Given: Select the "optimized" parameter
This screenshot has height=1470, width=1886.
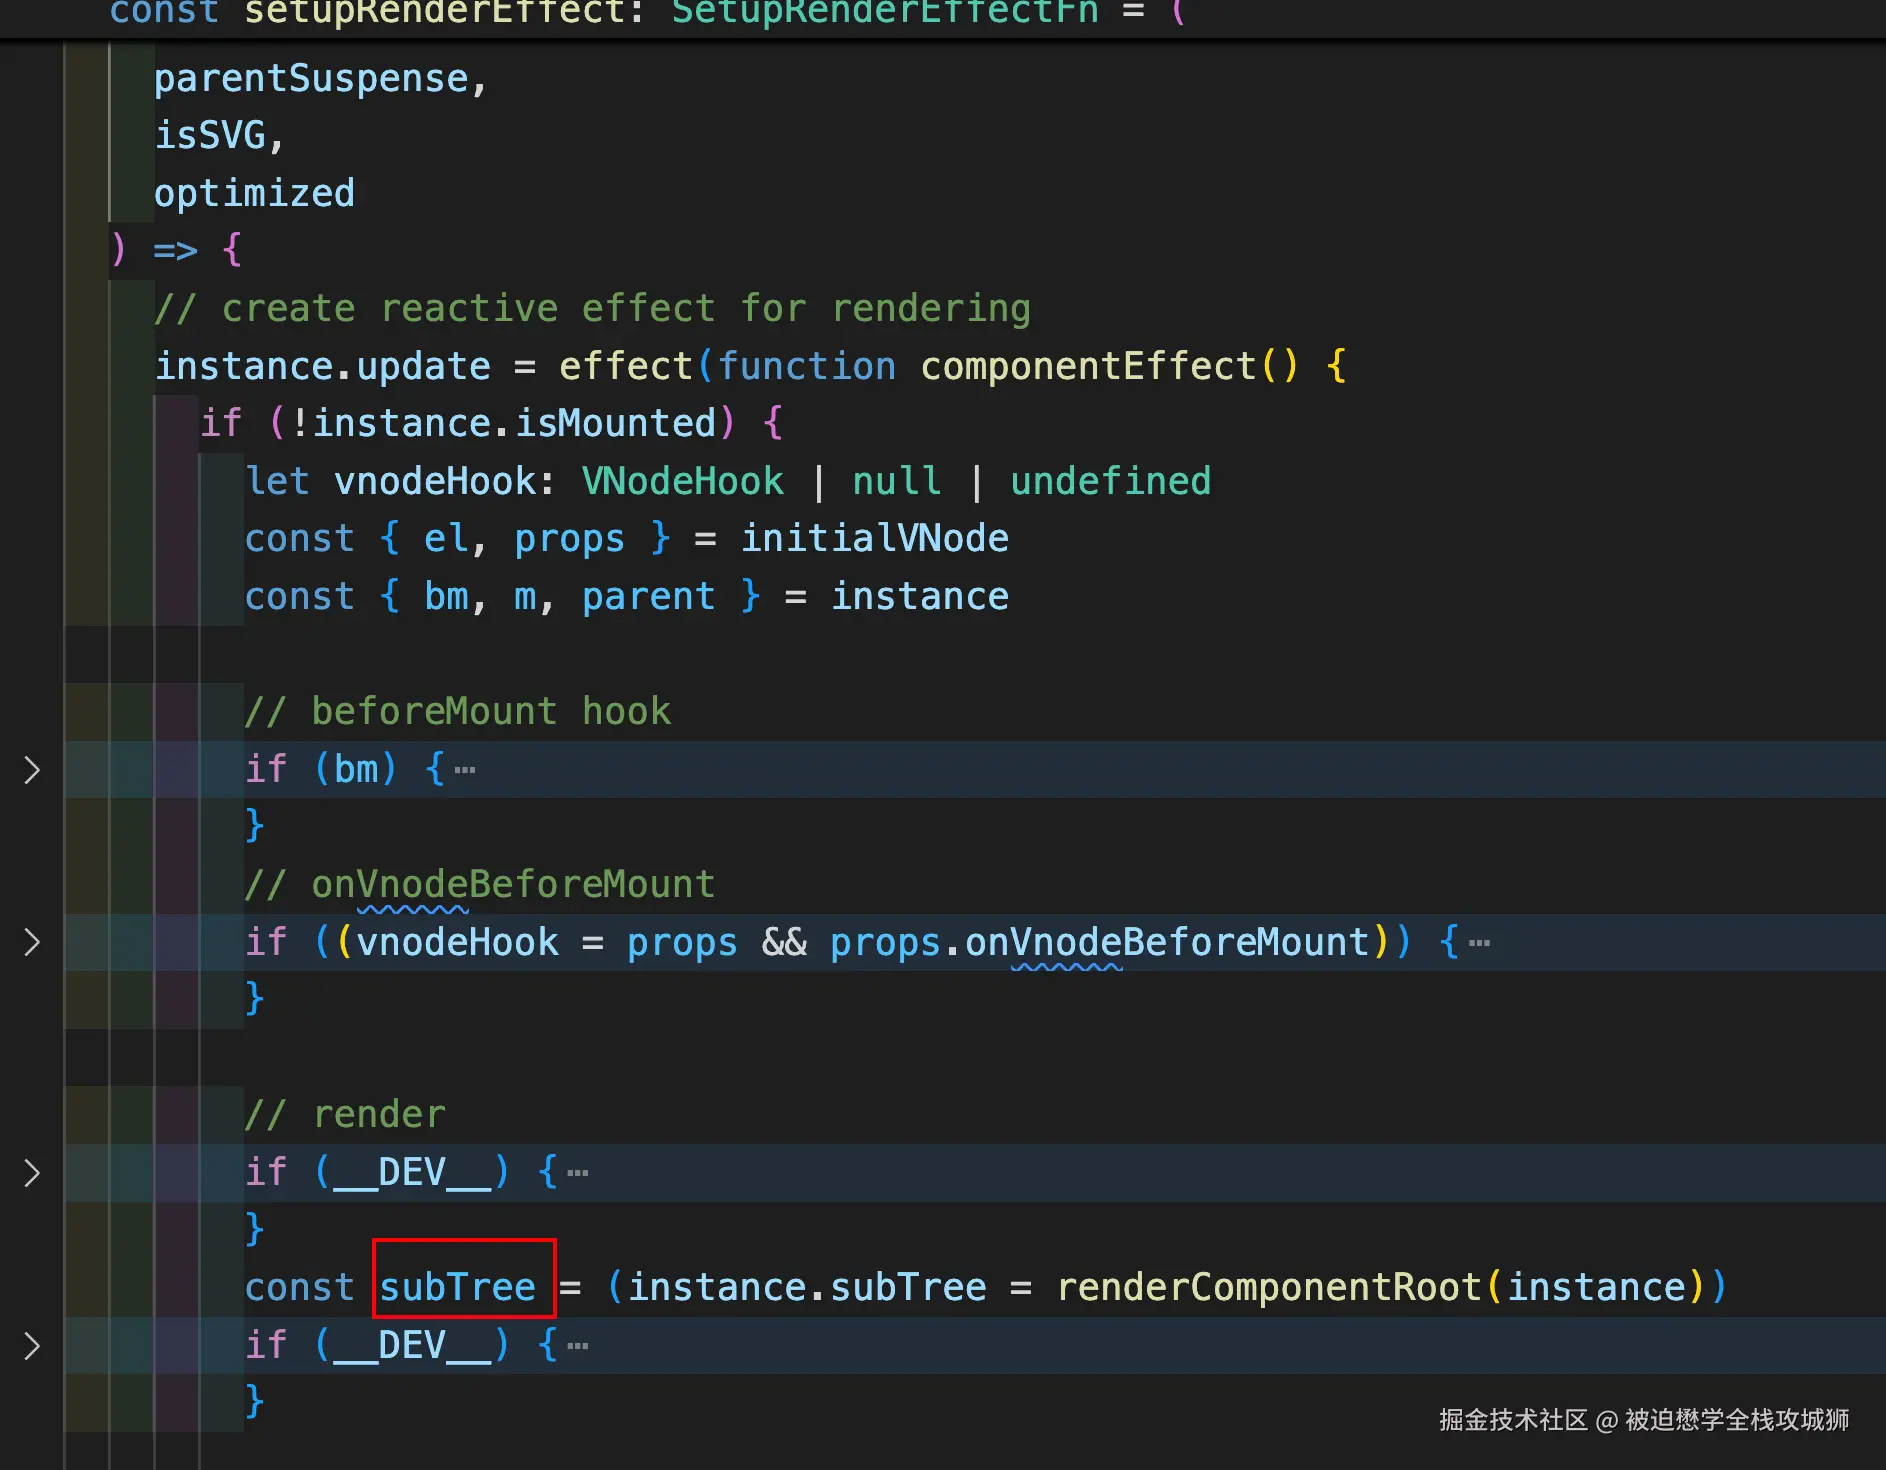Looking at the screenshot, I should click(255, 194).
